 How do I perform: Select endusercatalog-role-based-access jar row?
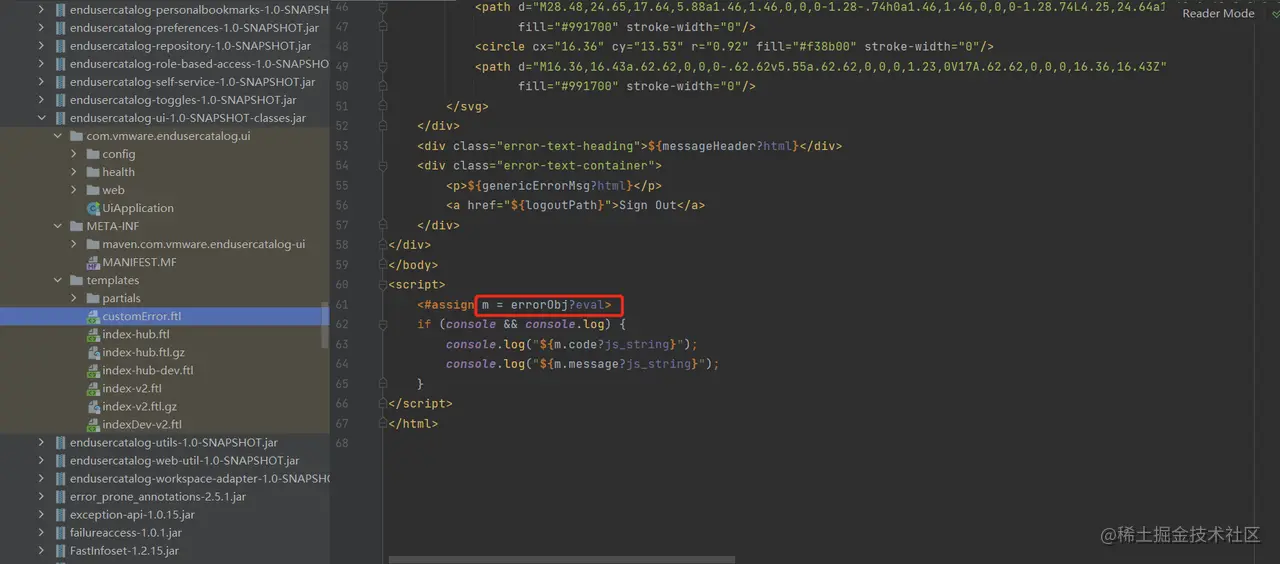(165, 64)
